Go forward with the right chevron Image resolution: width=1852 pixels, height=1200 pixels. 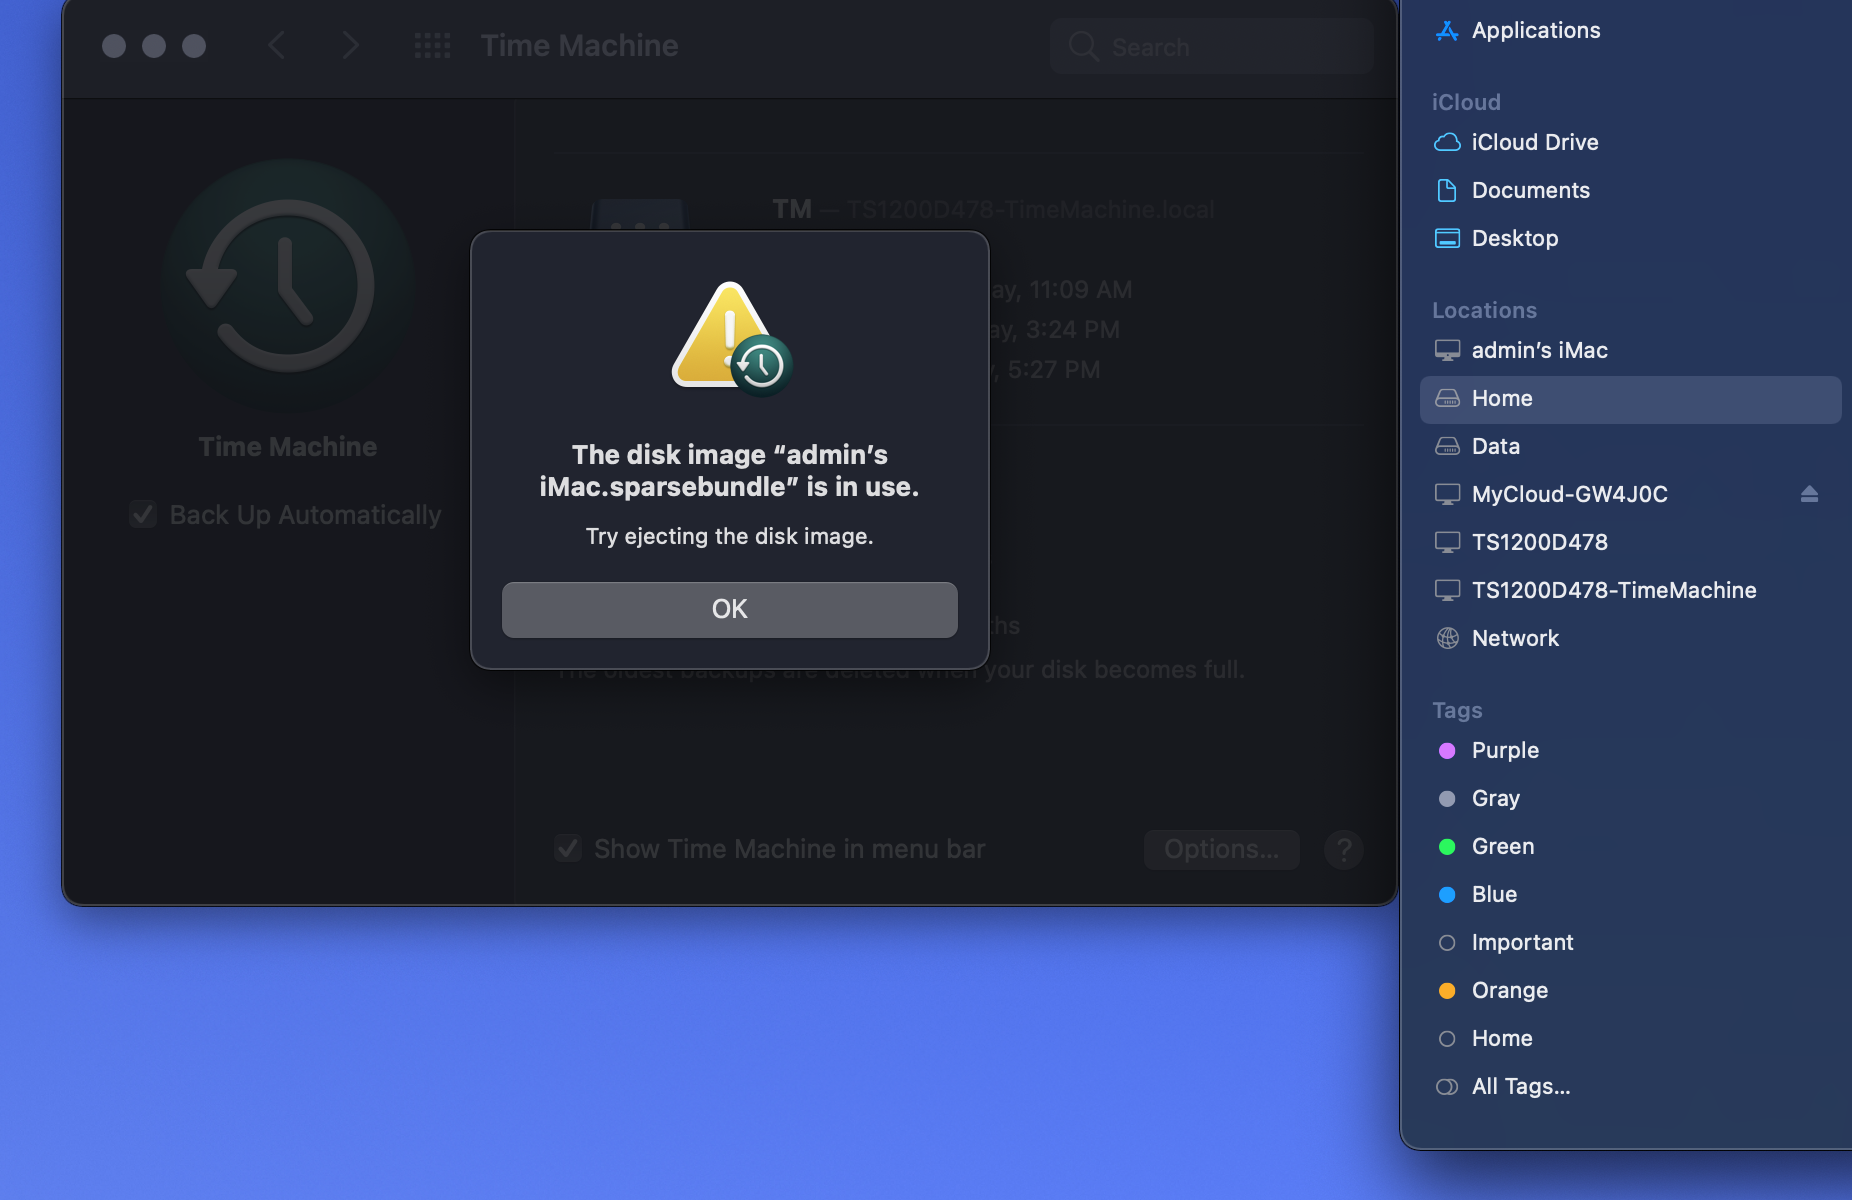pyautogui.click(x=350, y=46)
